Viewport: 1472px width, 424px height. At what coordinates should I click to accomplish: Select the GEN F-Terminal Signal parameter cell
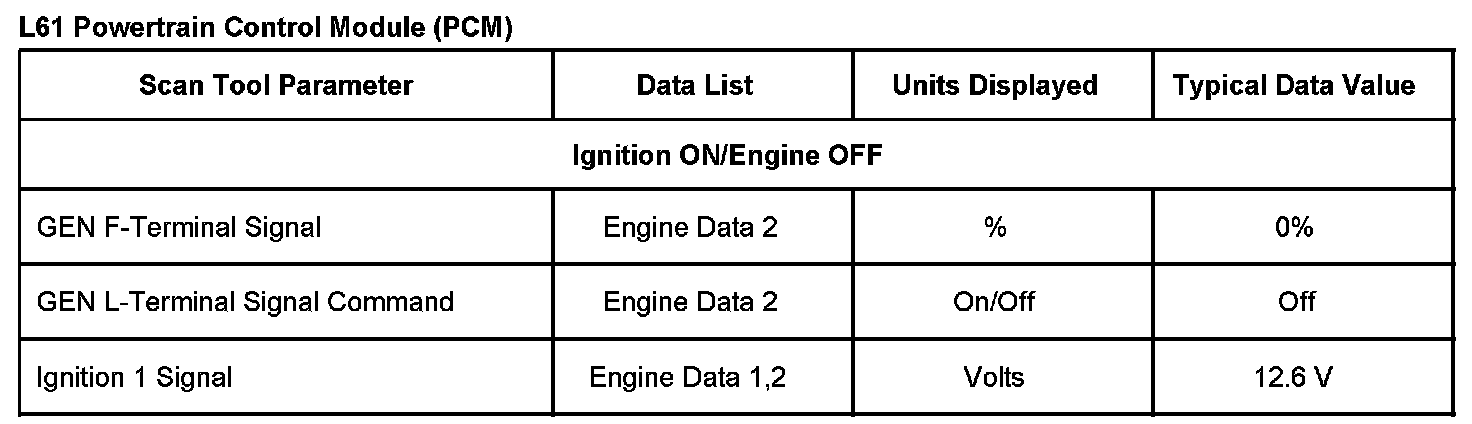click(x=179, y=228)
